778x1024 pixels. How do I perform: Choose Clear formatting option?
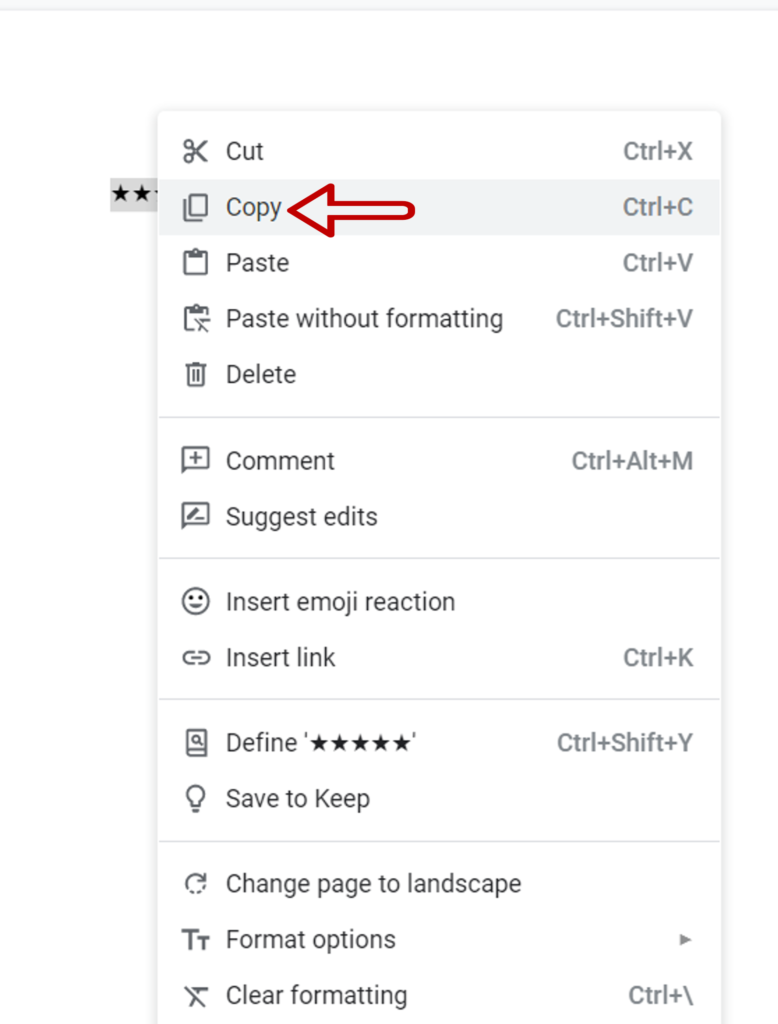[439, 996]
